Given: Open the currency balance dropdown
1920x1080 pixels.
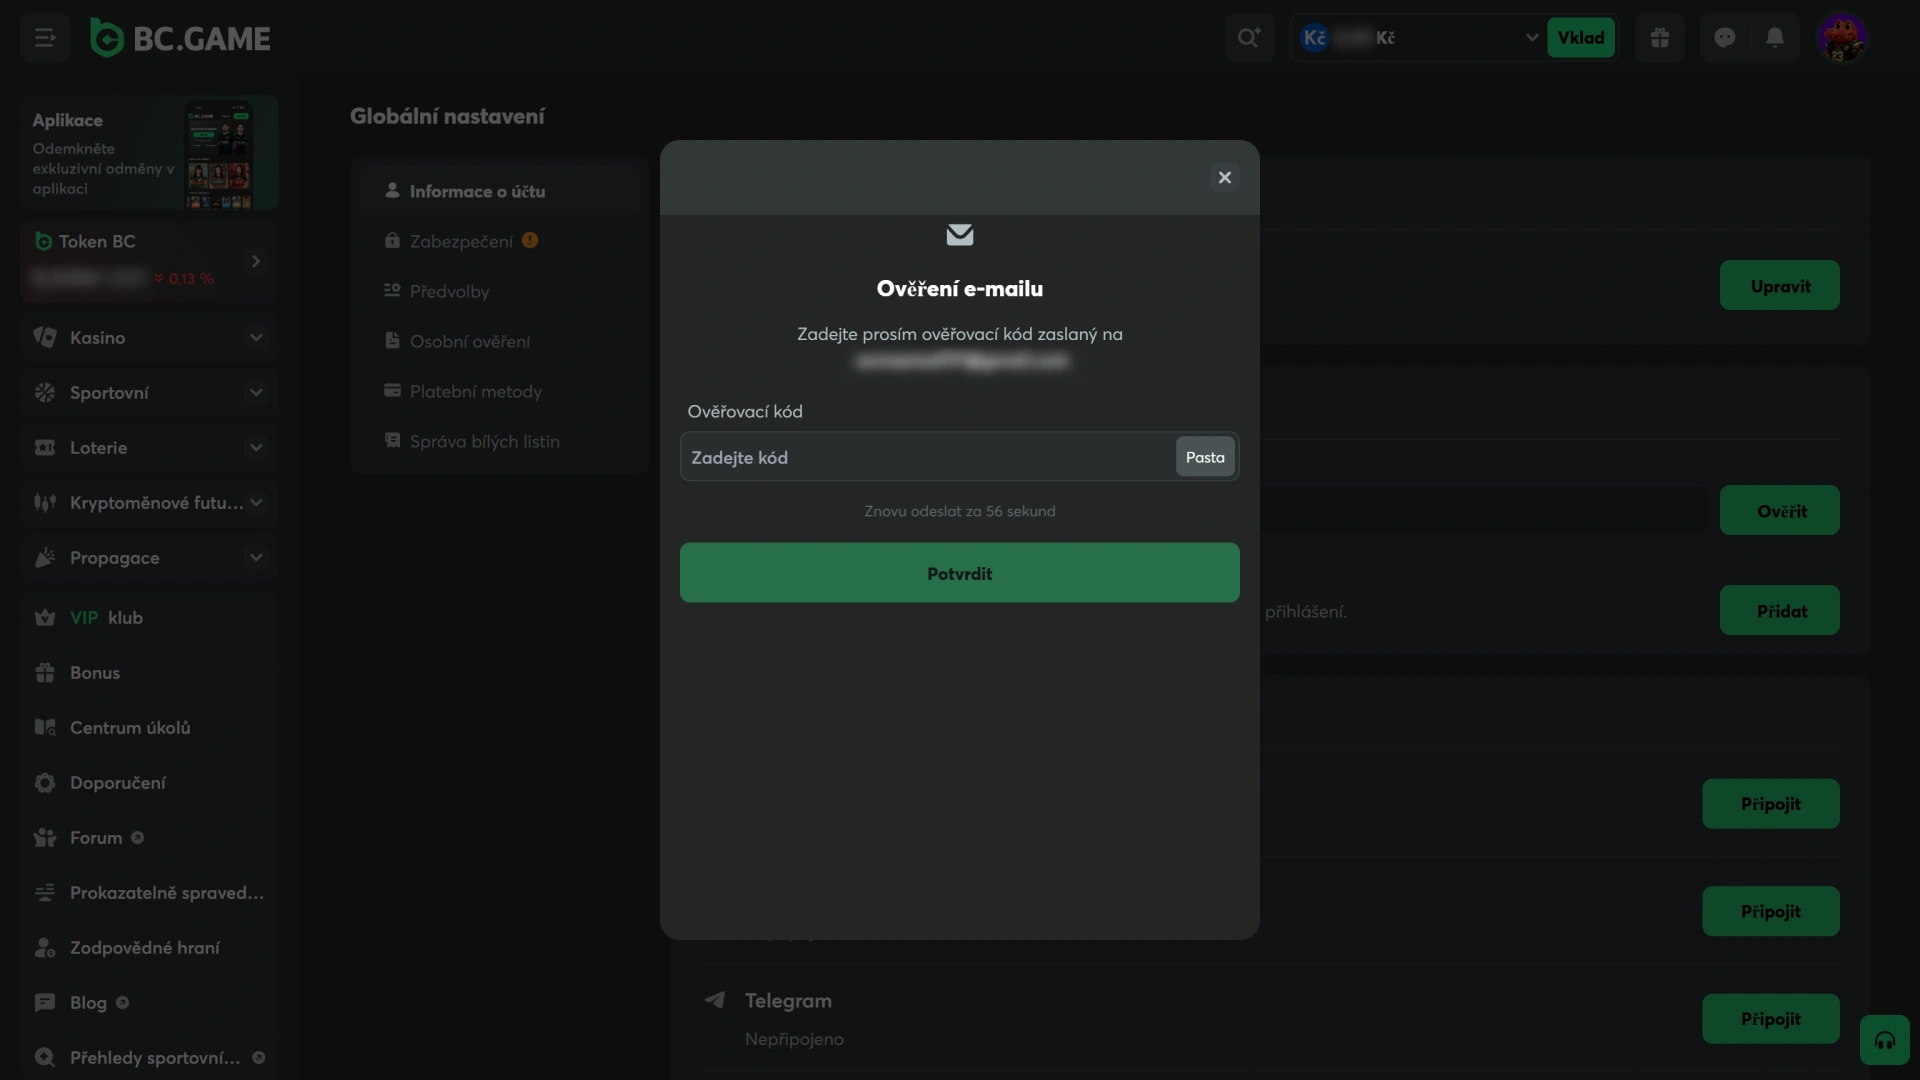Looking at the screenshot, I should point(1531,38).
